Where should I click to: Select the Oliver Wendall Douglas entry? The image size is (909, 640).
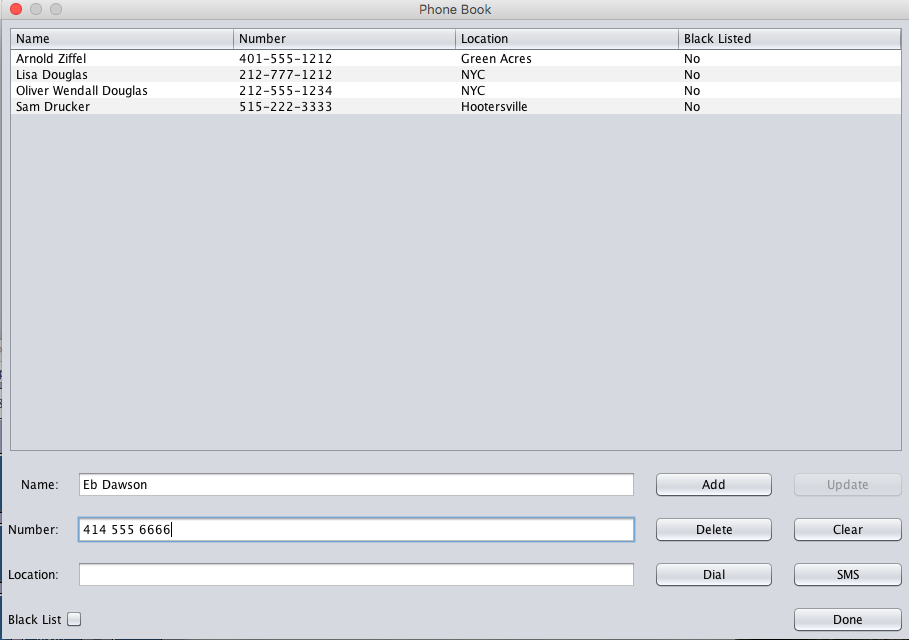[x=456, y=90]
